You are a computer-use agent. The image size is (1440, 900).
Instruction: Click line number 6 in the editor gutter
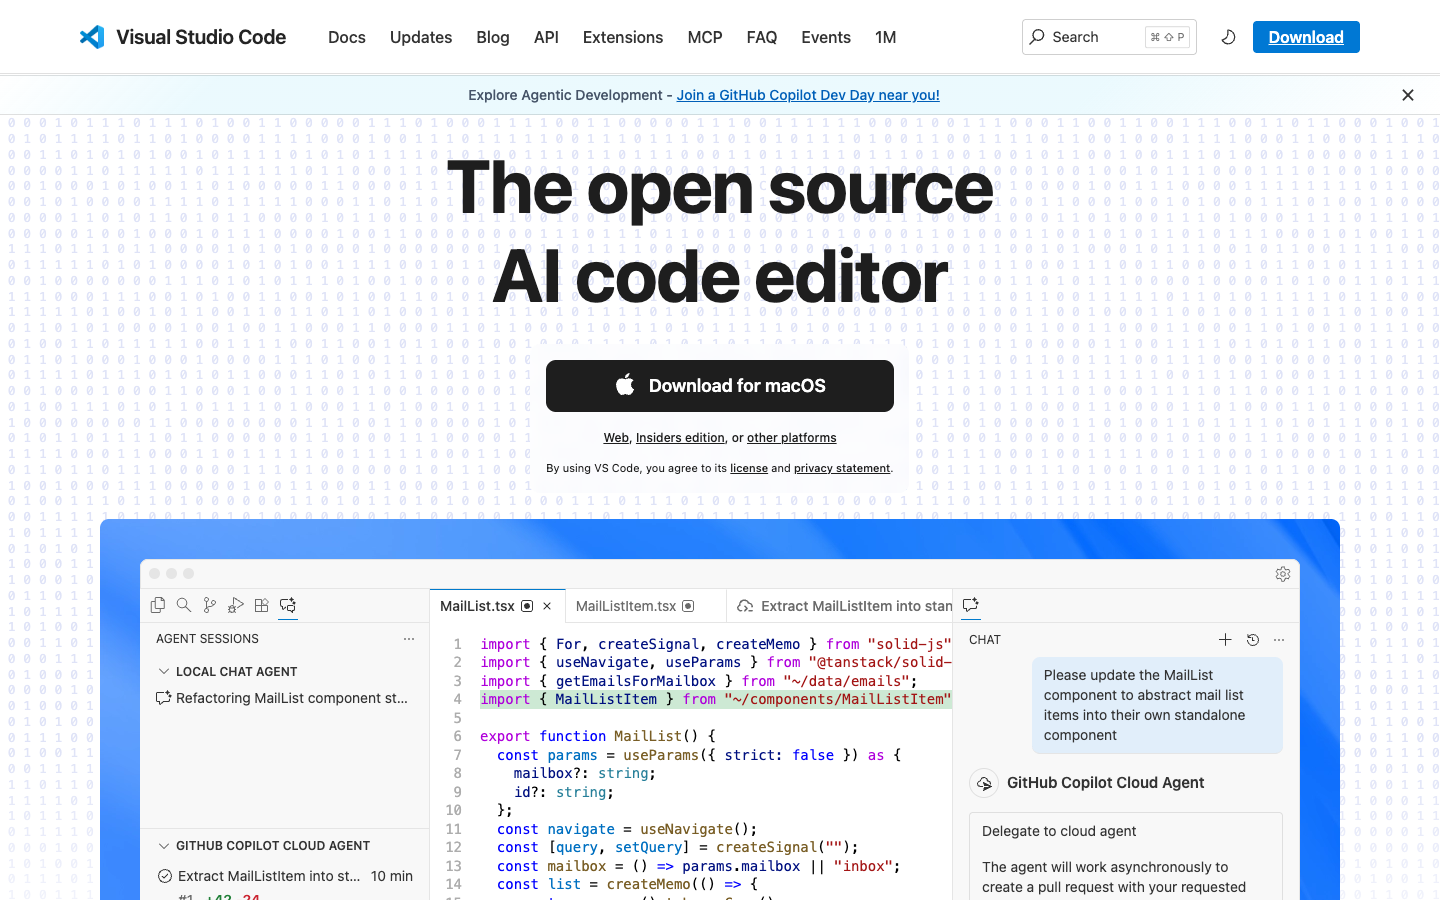coord(457,736)
